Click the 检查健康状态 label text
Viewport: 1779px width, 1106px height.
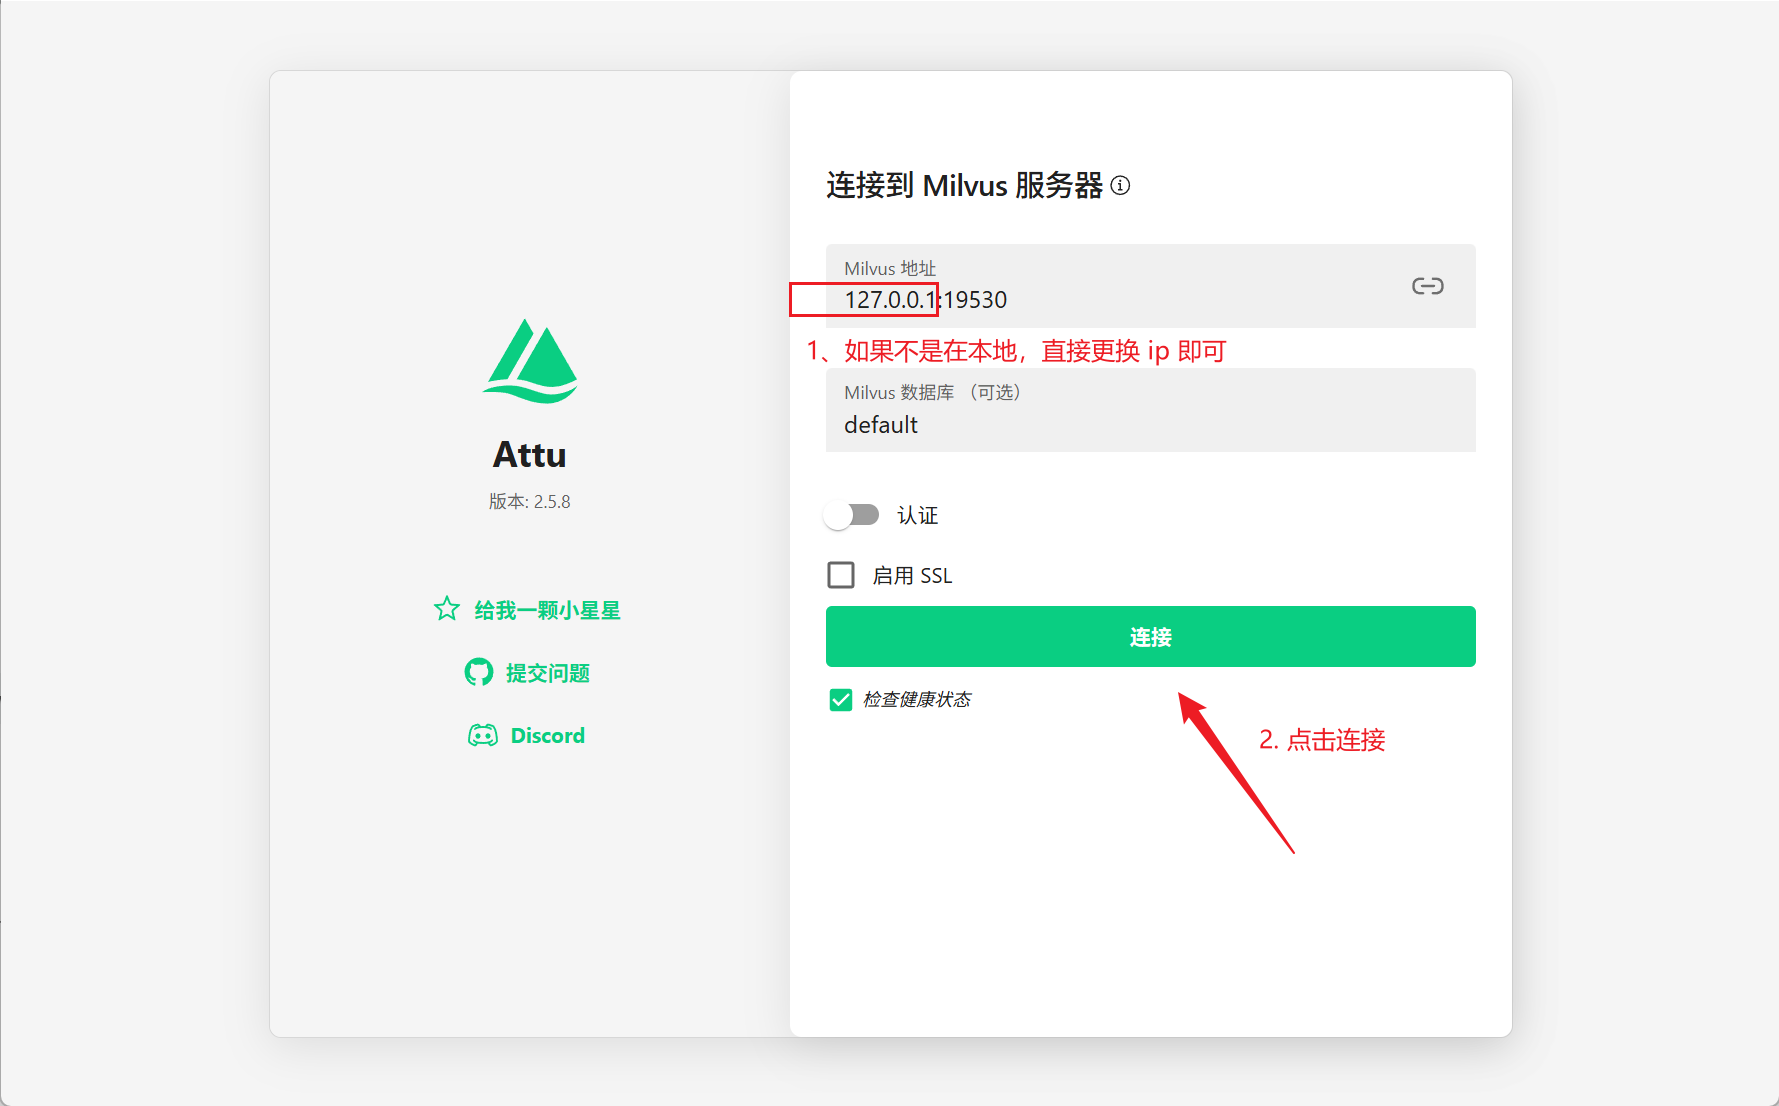click(917, 700)
